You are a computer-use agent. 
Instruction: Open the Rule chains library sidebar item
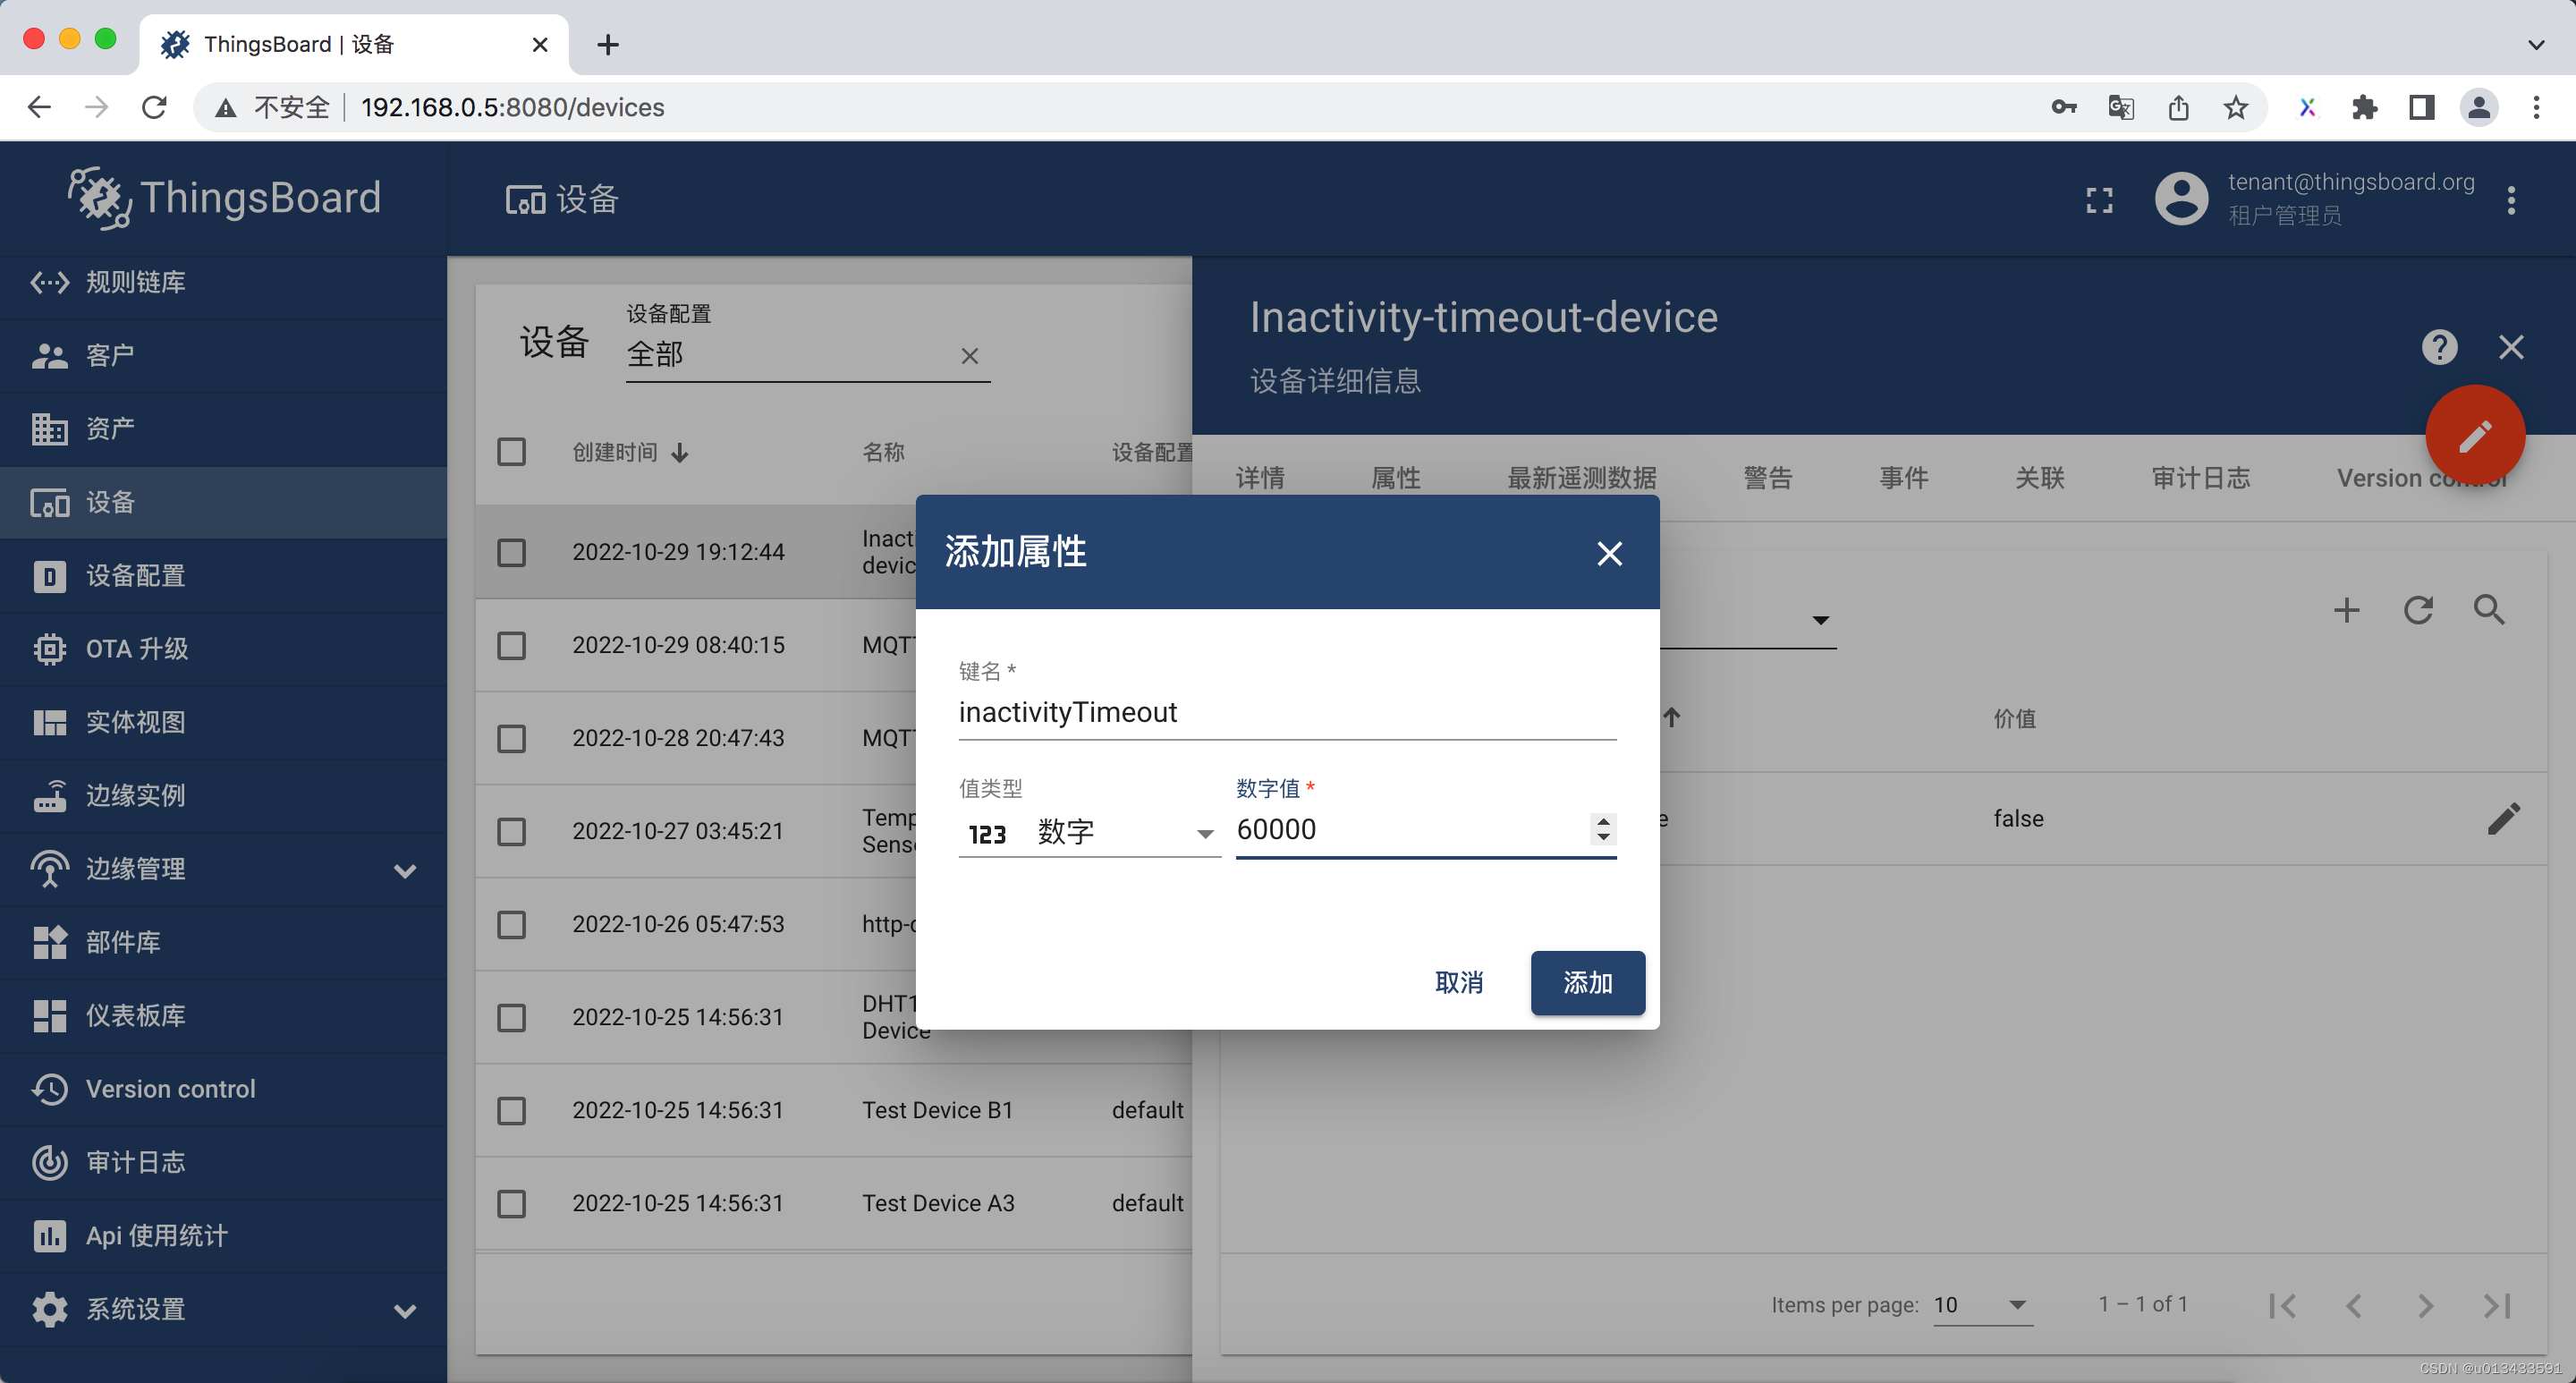pos(223,282)
